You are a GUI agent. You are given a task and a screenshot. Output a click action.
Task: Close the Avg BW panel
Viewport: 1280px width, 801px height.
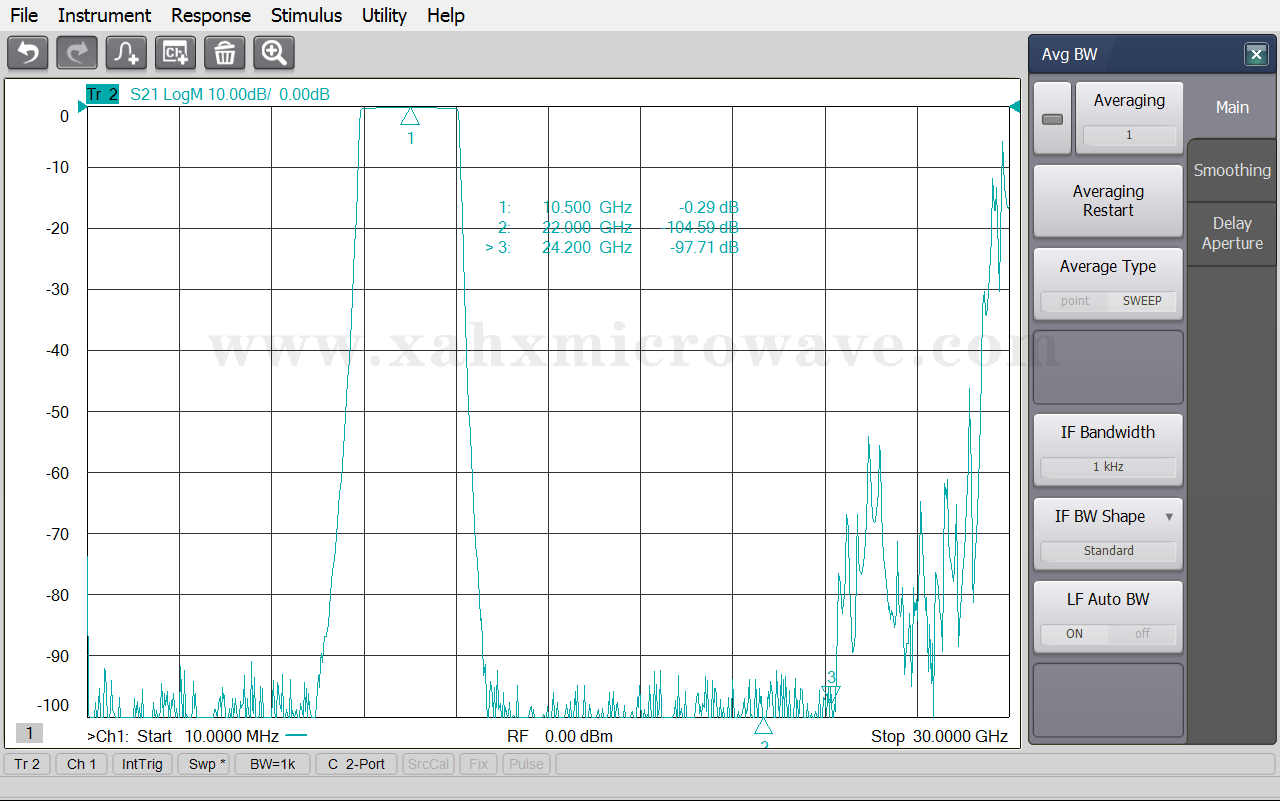[x=1256, y=55]
